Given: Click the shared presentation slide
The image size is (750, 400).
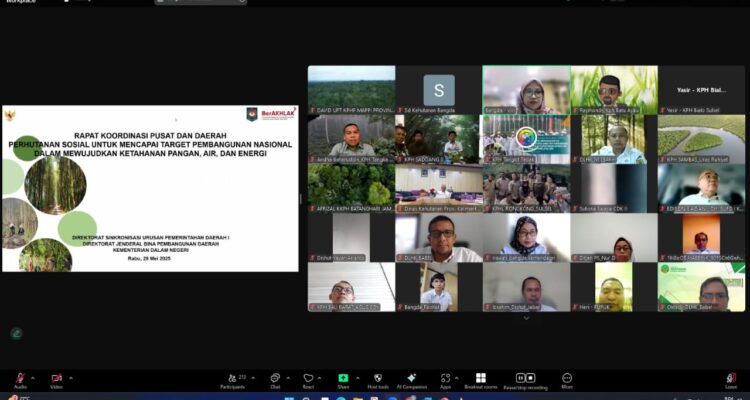Looking at the screenshot, I should point(150,189).
